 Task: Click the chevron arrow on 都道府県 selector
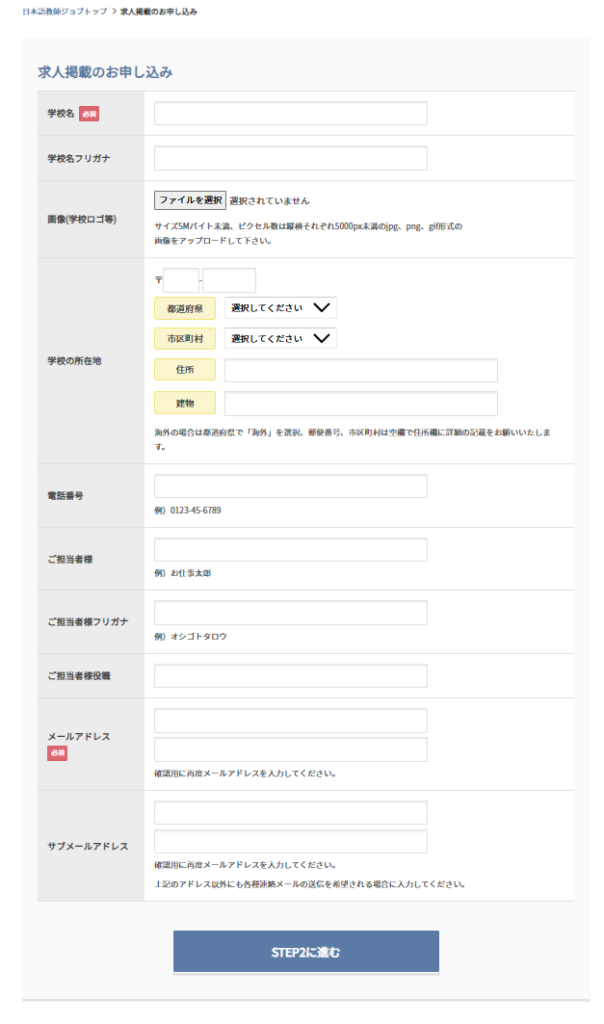pyautogui.click(x=321, y=308)
